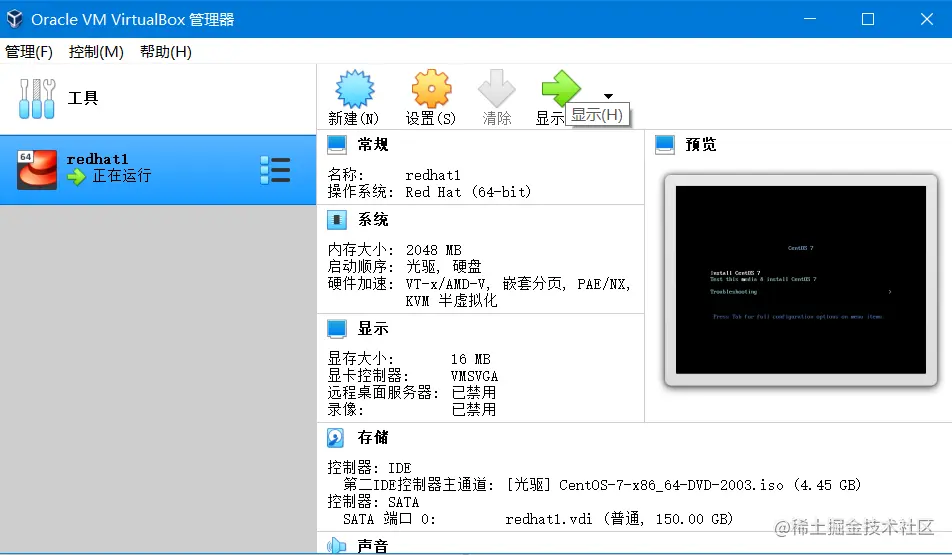Click the redhat1 name in VM list
Viewport: 952px width, 555px height.
tap(98, 159)
